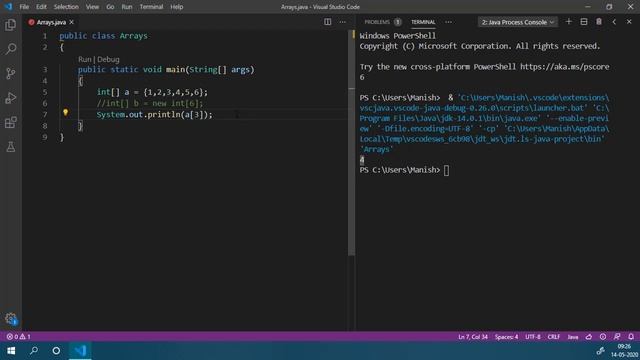The image size is (640, 360).
Task: Open the View menu
Action: (92, 7)
